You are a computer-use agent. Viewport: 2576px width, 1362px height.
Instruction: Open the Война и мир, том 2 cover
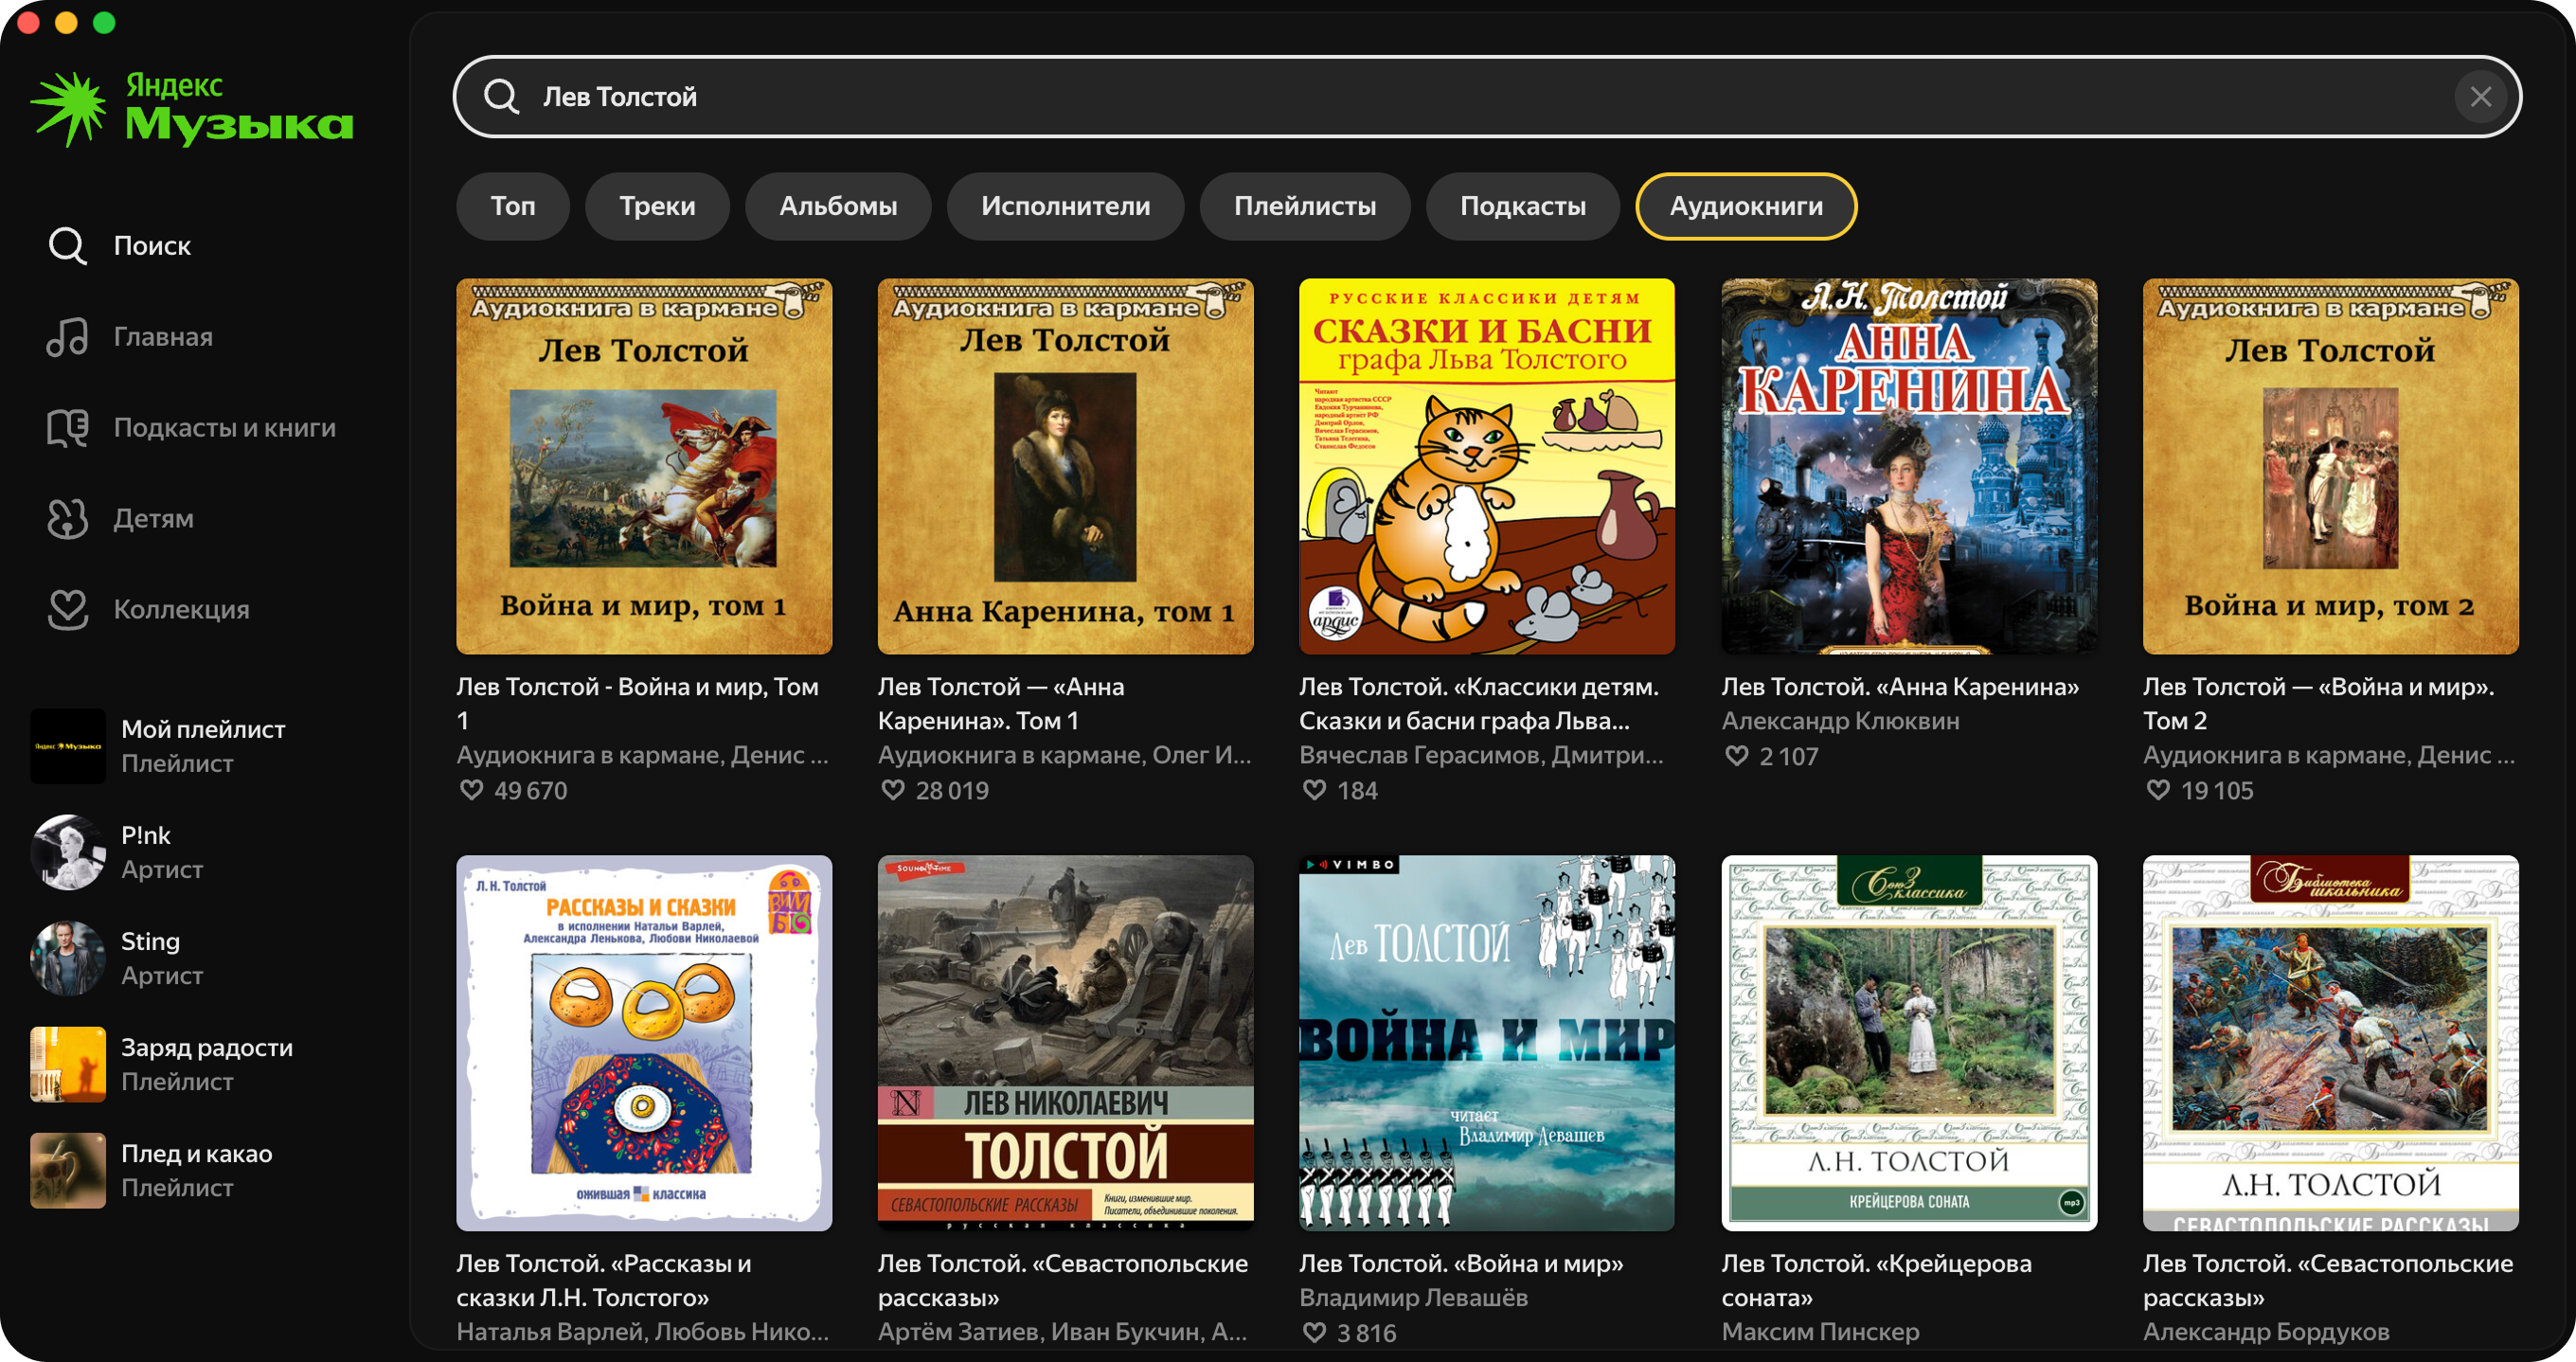coord(2330,466)
